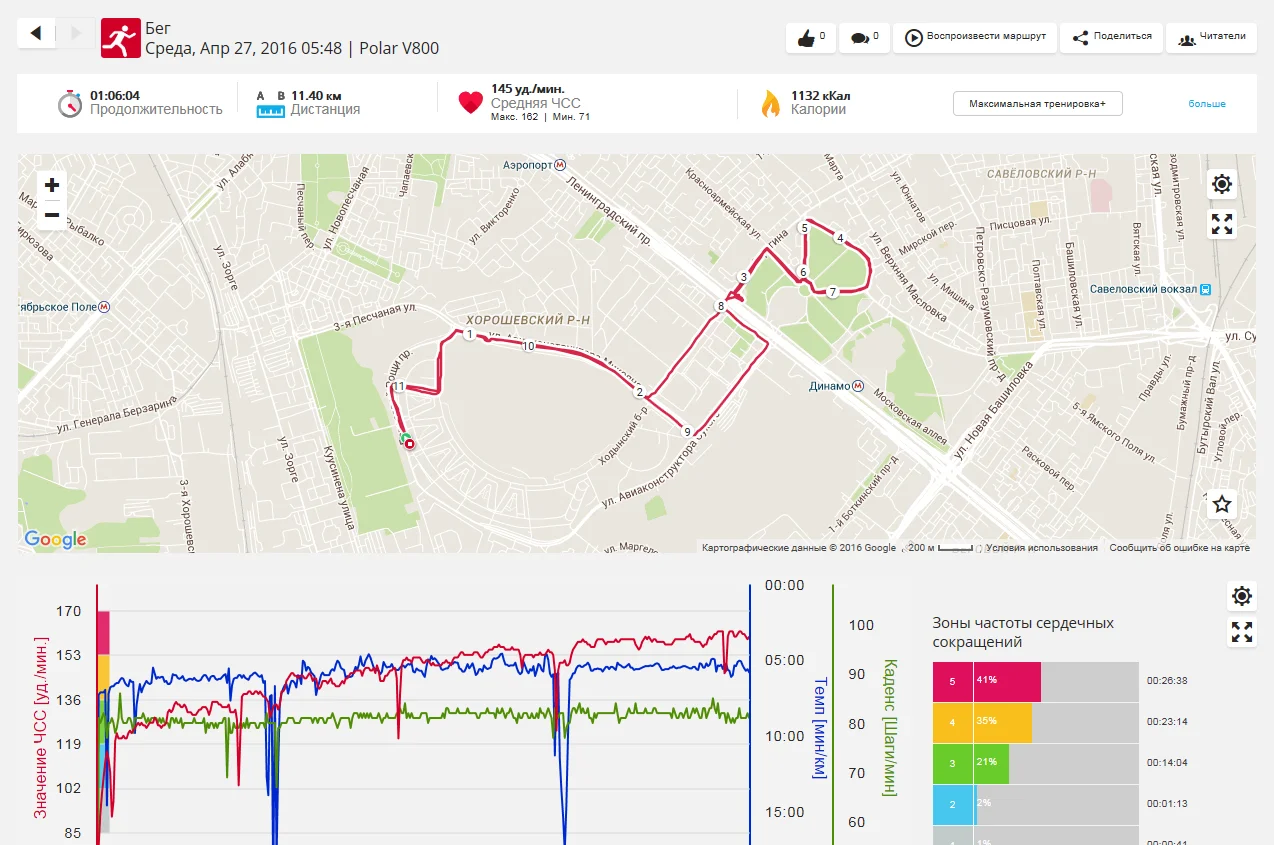Click the Google logo on map
1274x845 pixels.
pyautogui.click(x=56, y=540)
